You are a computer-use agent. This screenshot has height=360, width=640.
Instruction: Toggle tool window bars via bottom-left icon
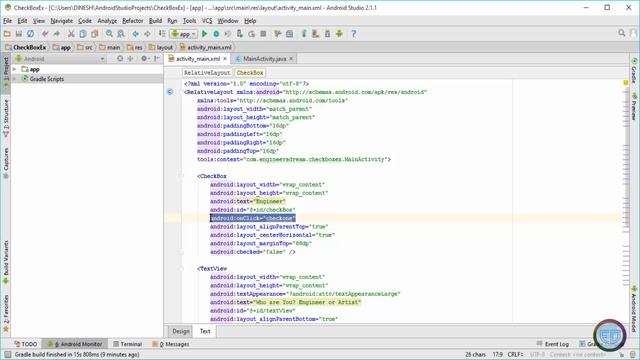point(7,355)
